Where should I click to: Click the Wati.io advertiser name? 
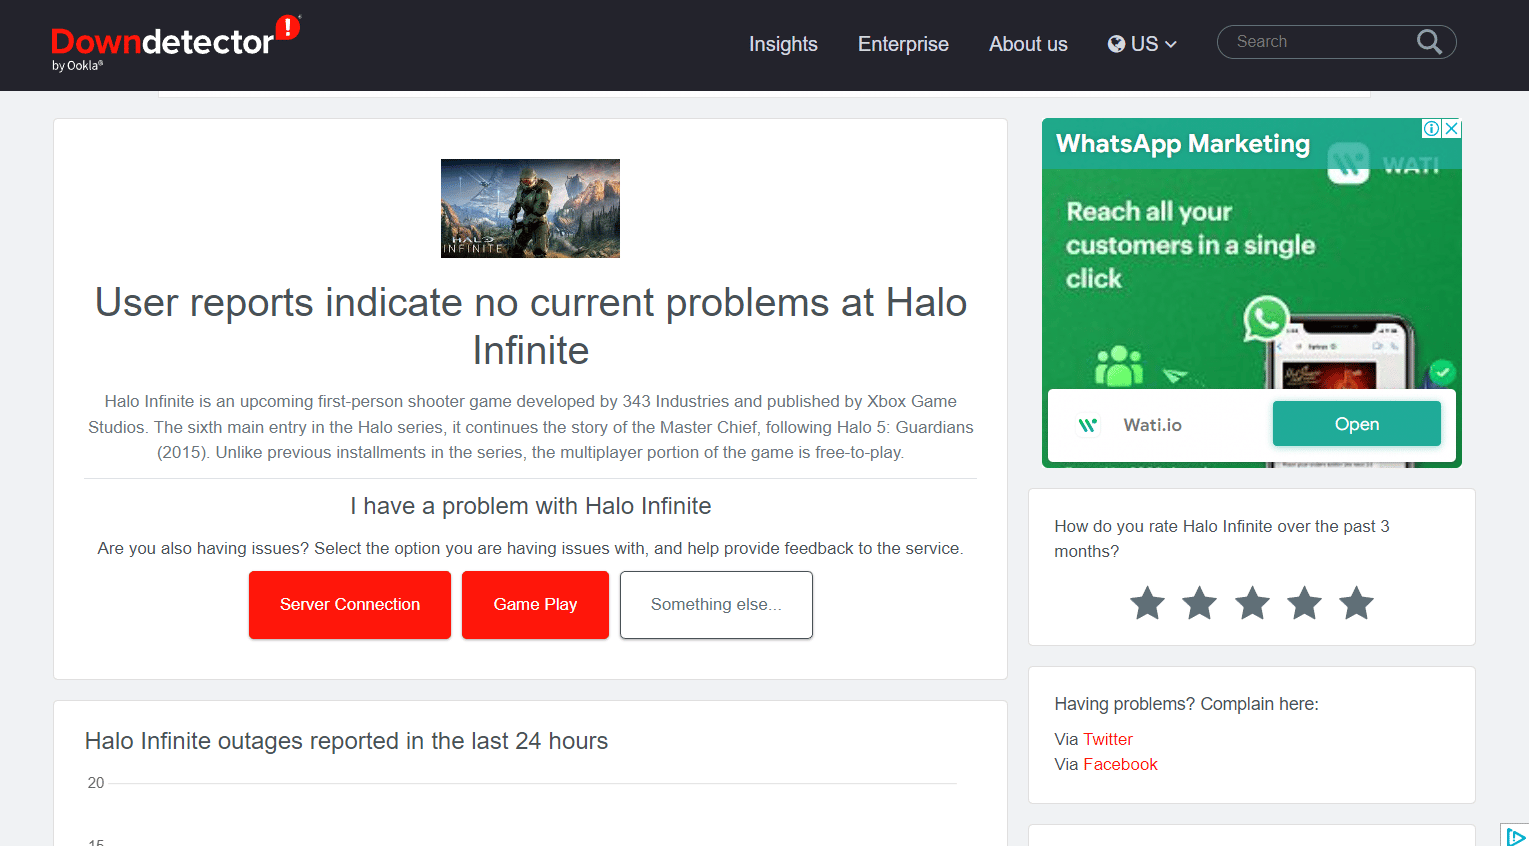point(1152,425)
